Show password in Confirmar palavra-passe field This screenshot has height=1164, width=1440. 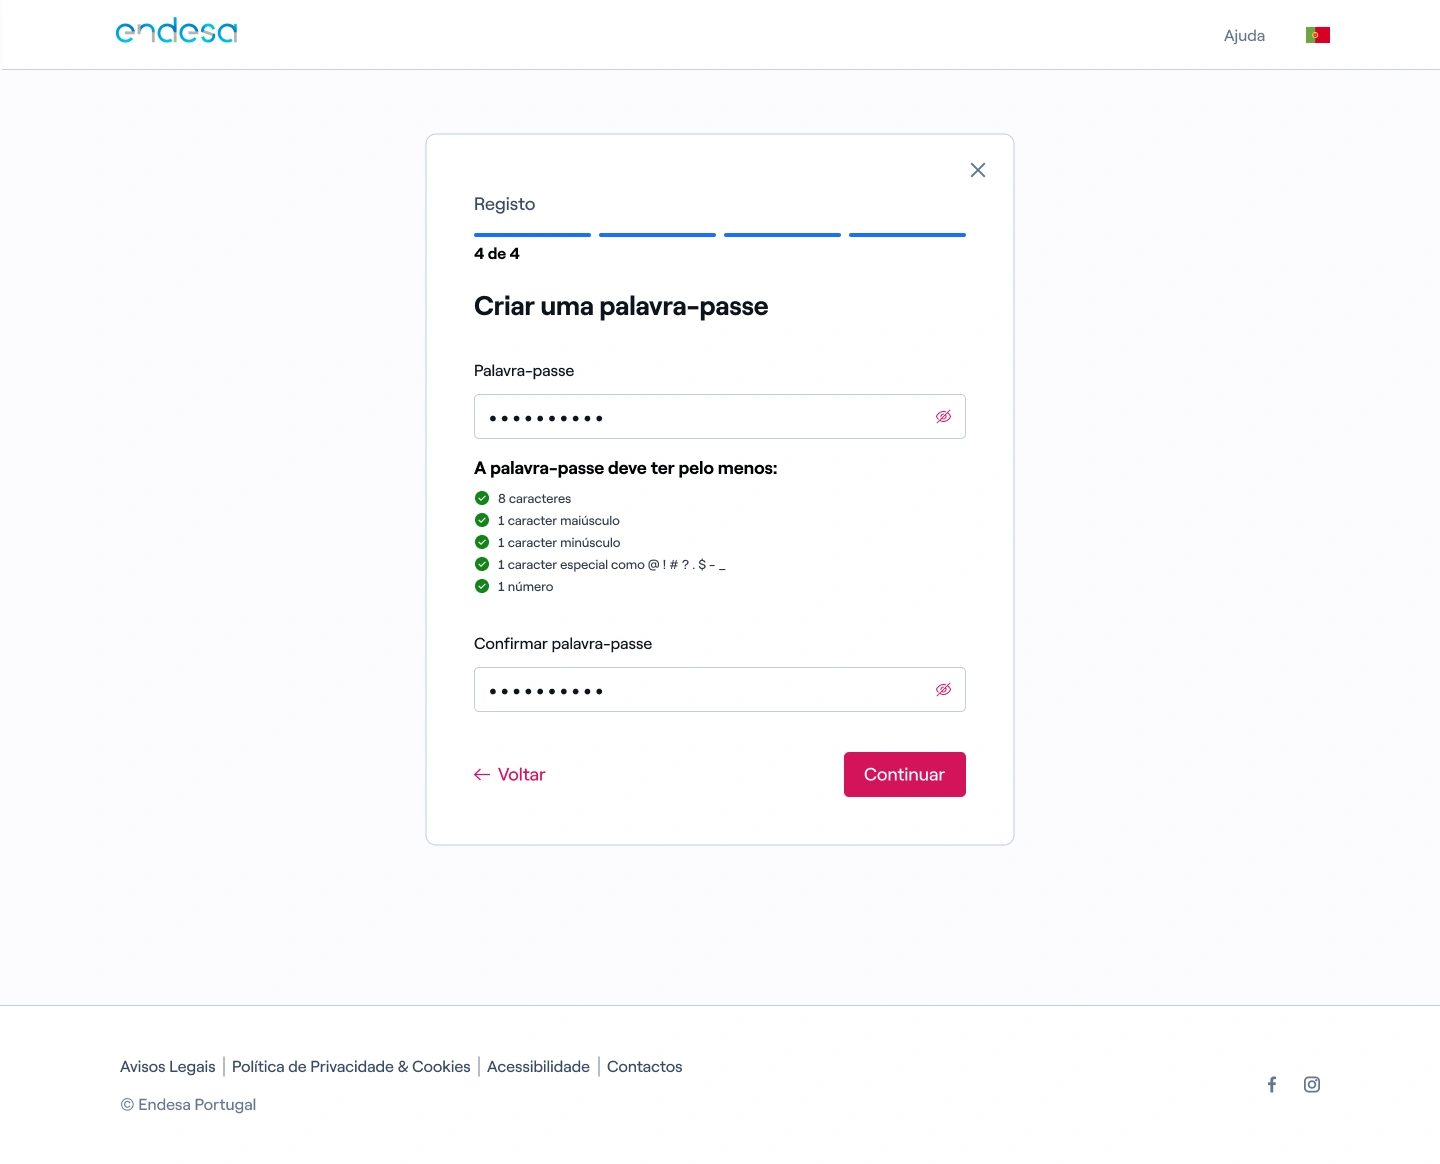point(943,690)
